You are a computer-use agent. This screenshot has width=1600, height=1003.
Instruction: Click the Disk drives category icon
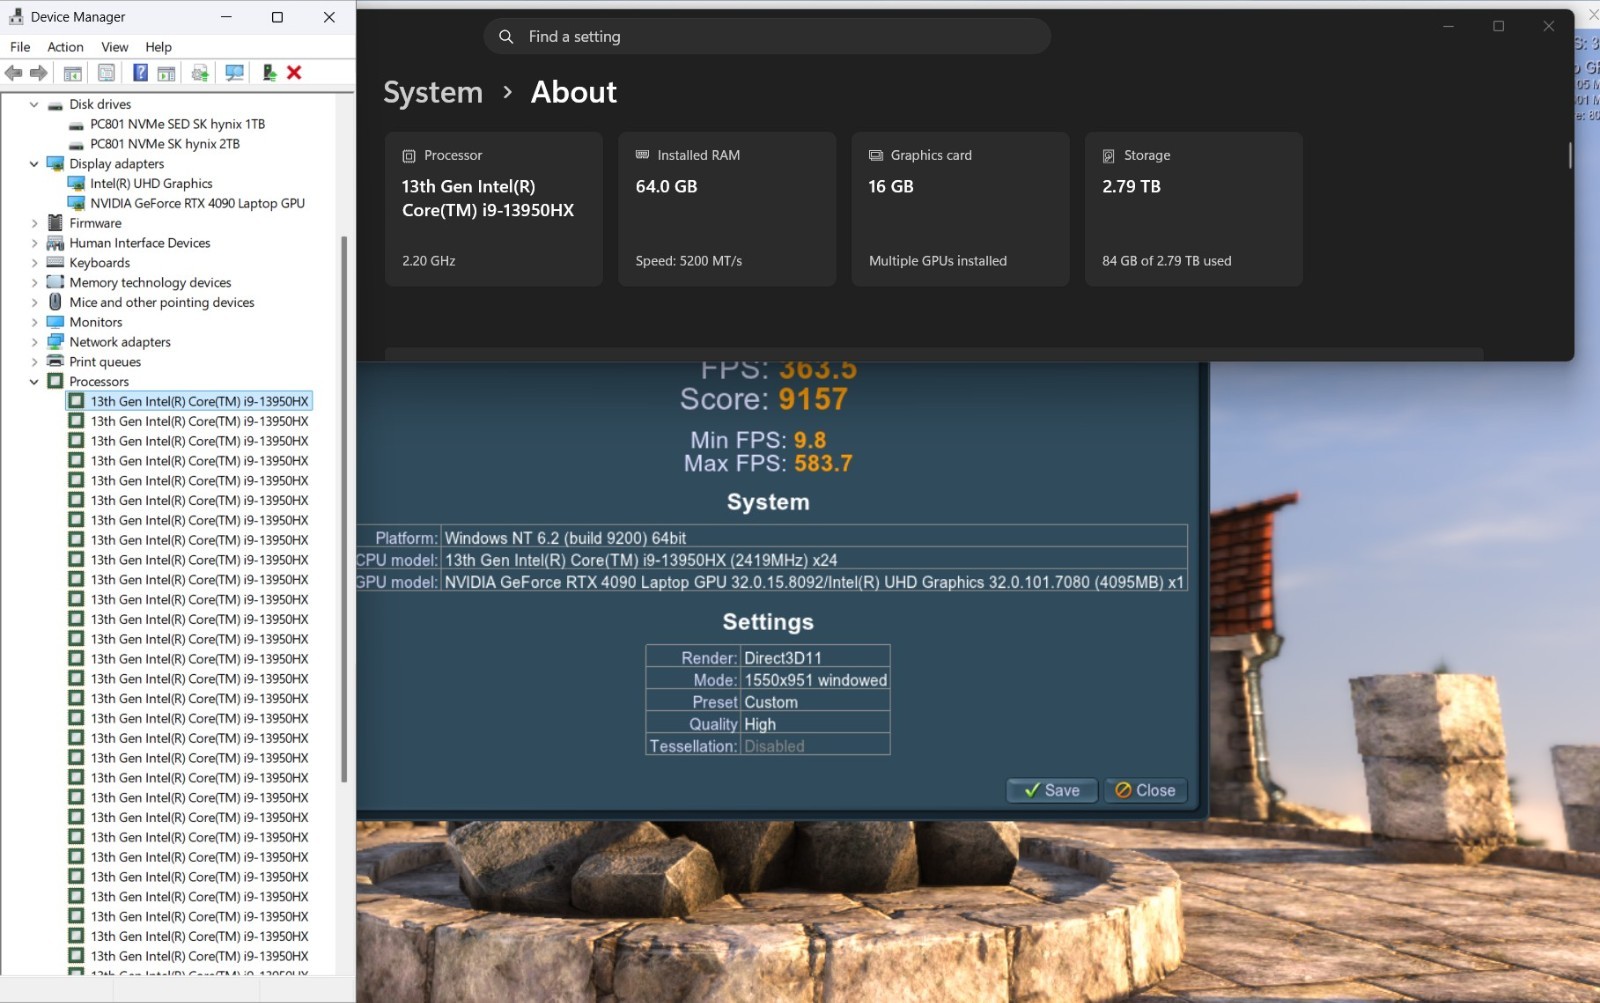(x=55, y=104)
